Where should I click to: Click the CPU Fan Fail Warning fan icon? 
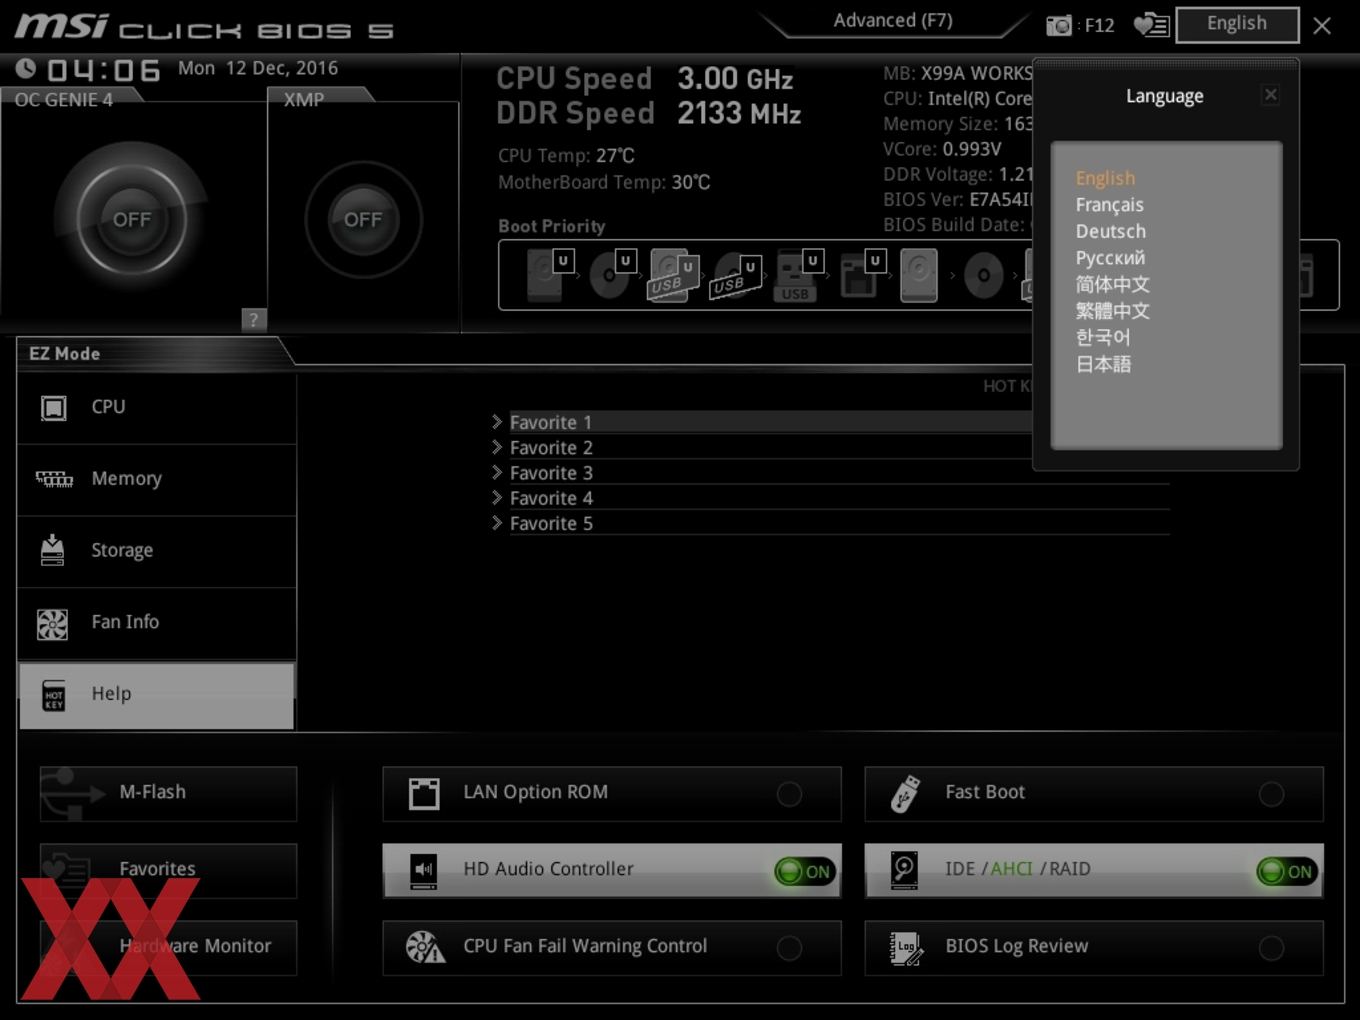click(425, 947)
